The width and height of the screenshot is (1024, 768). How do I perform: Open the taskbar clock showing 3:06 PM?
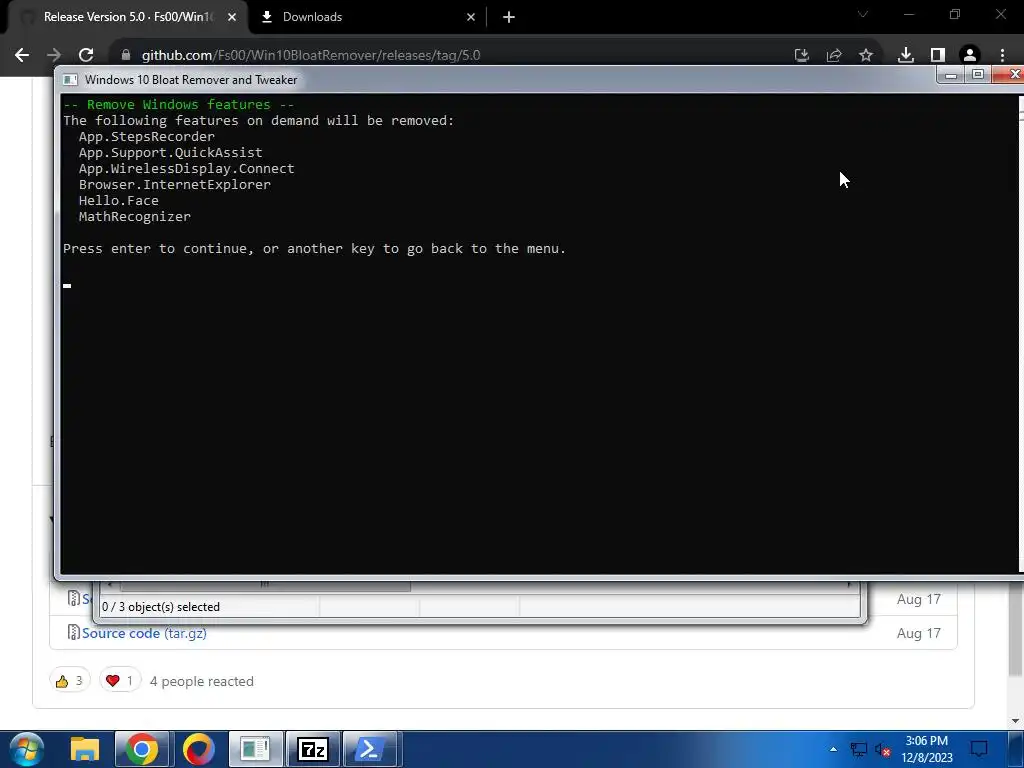pos(927,749)
